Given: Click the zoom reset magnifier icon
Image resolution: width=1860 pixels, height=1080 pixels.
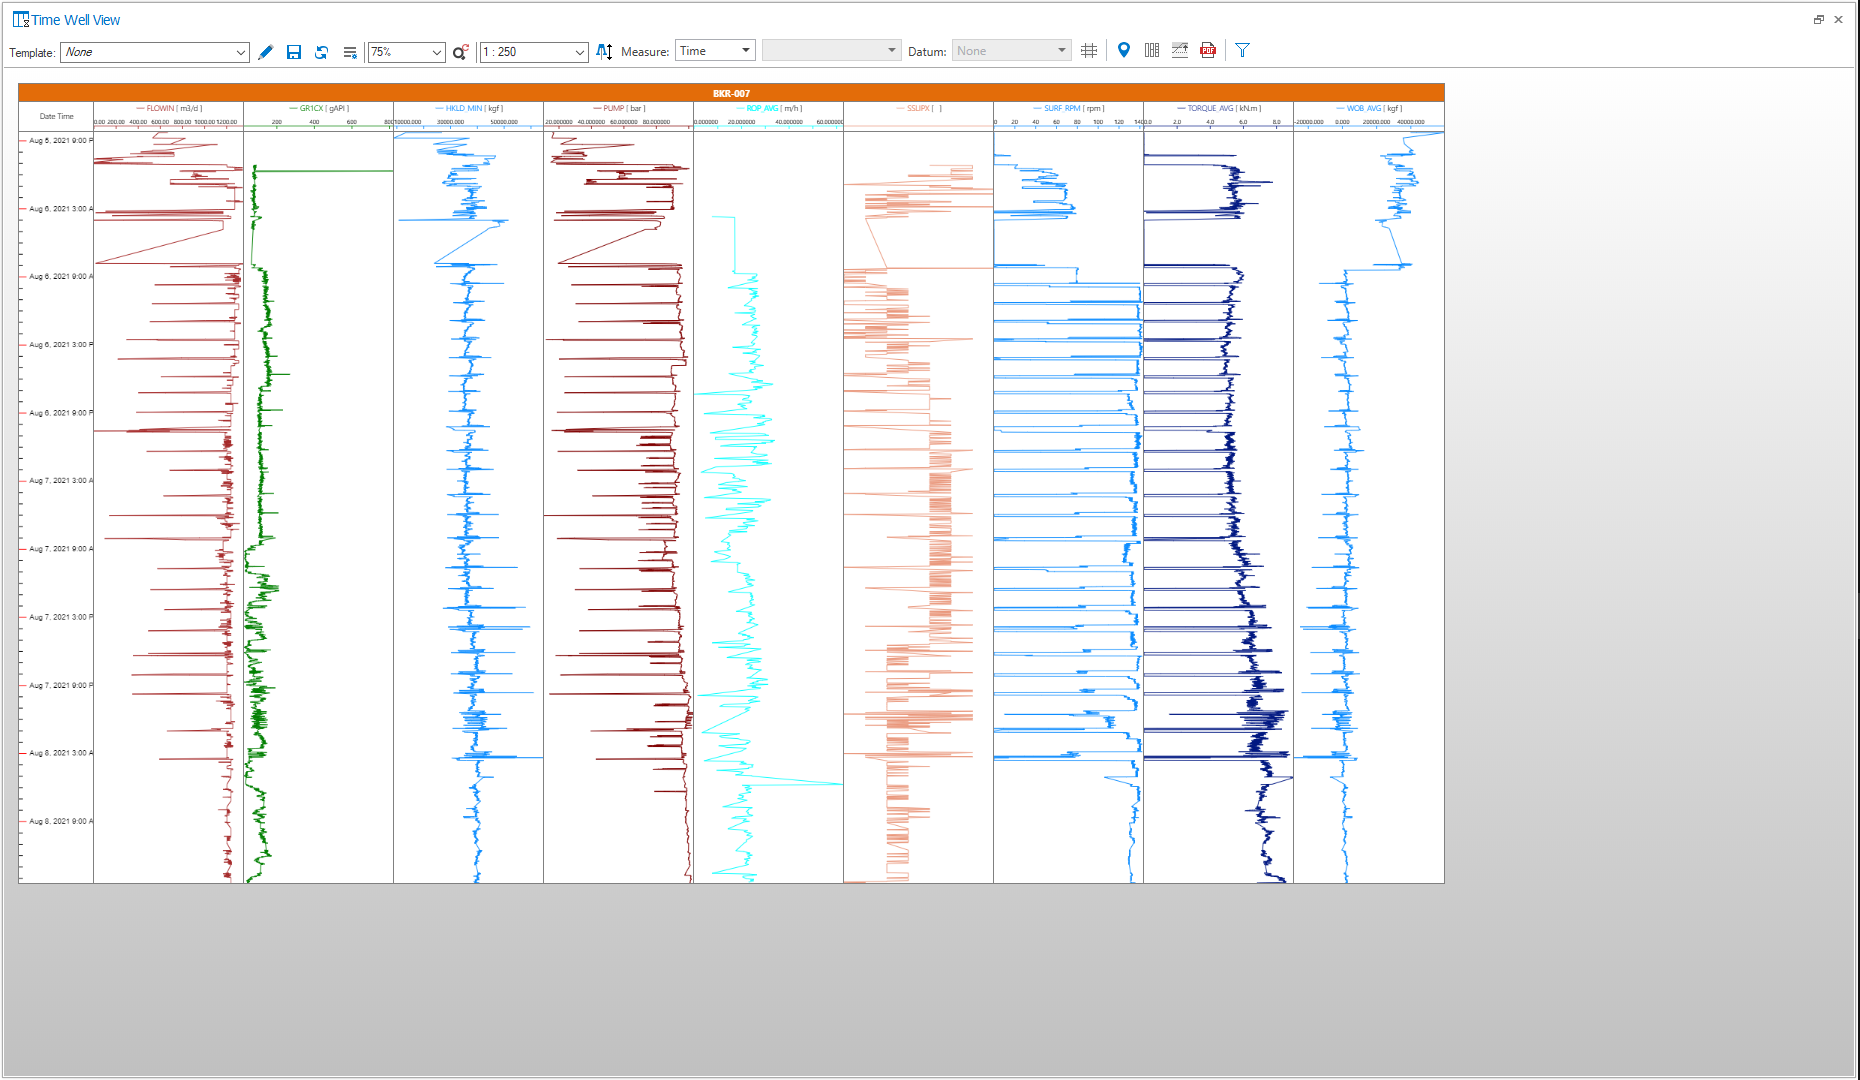Looking at the screenshot, I should tap(460, 52).
